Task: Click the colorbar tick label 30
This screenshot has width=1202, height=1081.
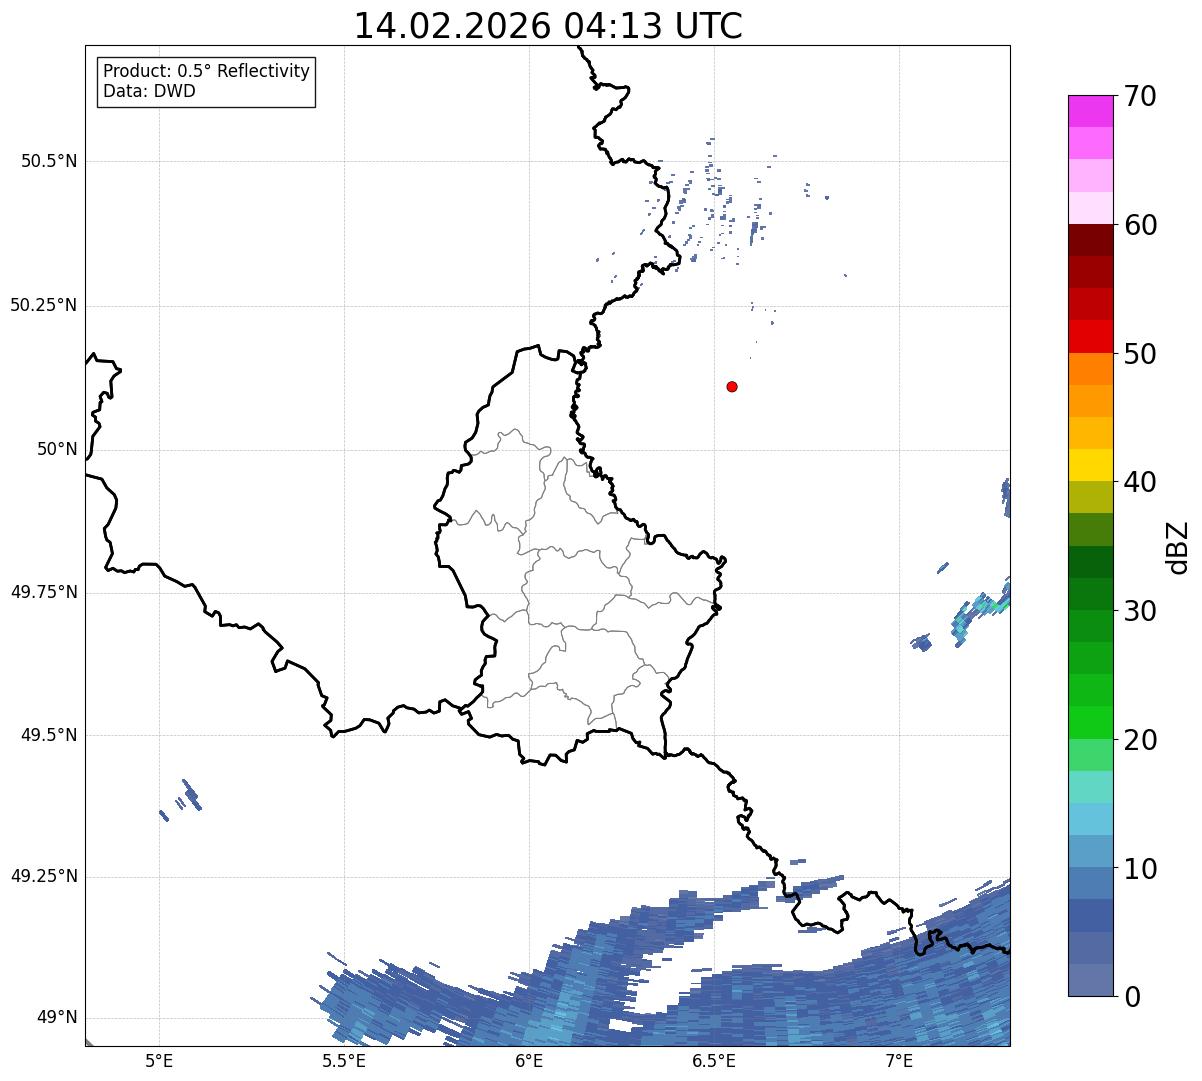Action: (x=1140, y=611)
